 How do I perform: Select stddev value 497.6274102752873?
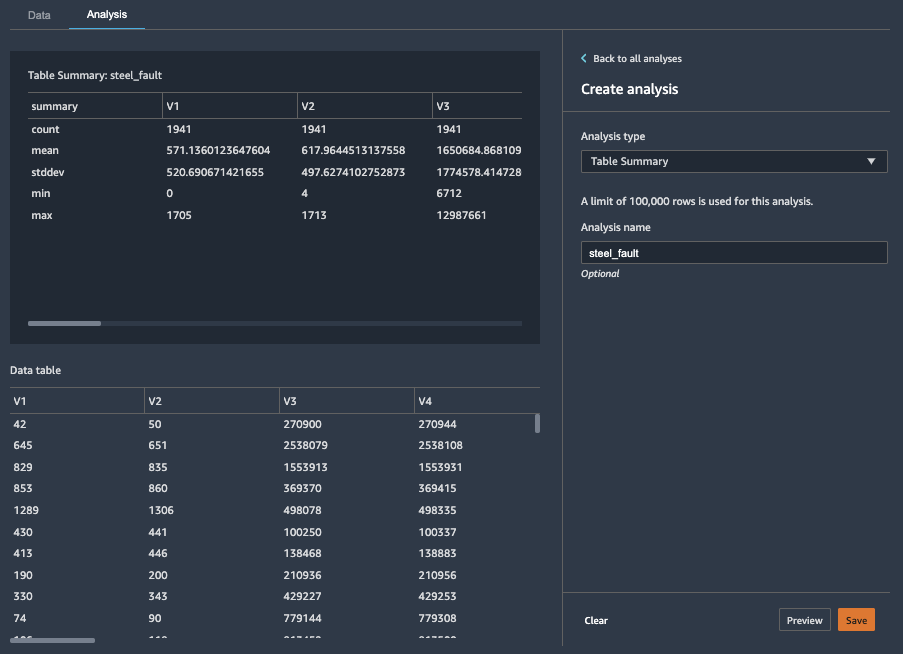coord(353,172)
